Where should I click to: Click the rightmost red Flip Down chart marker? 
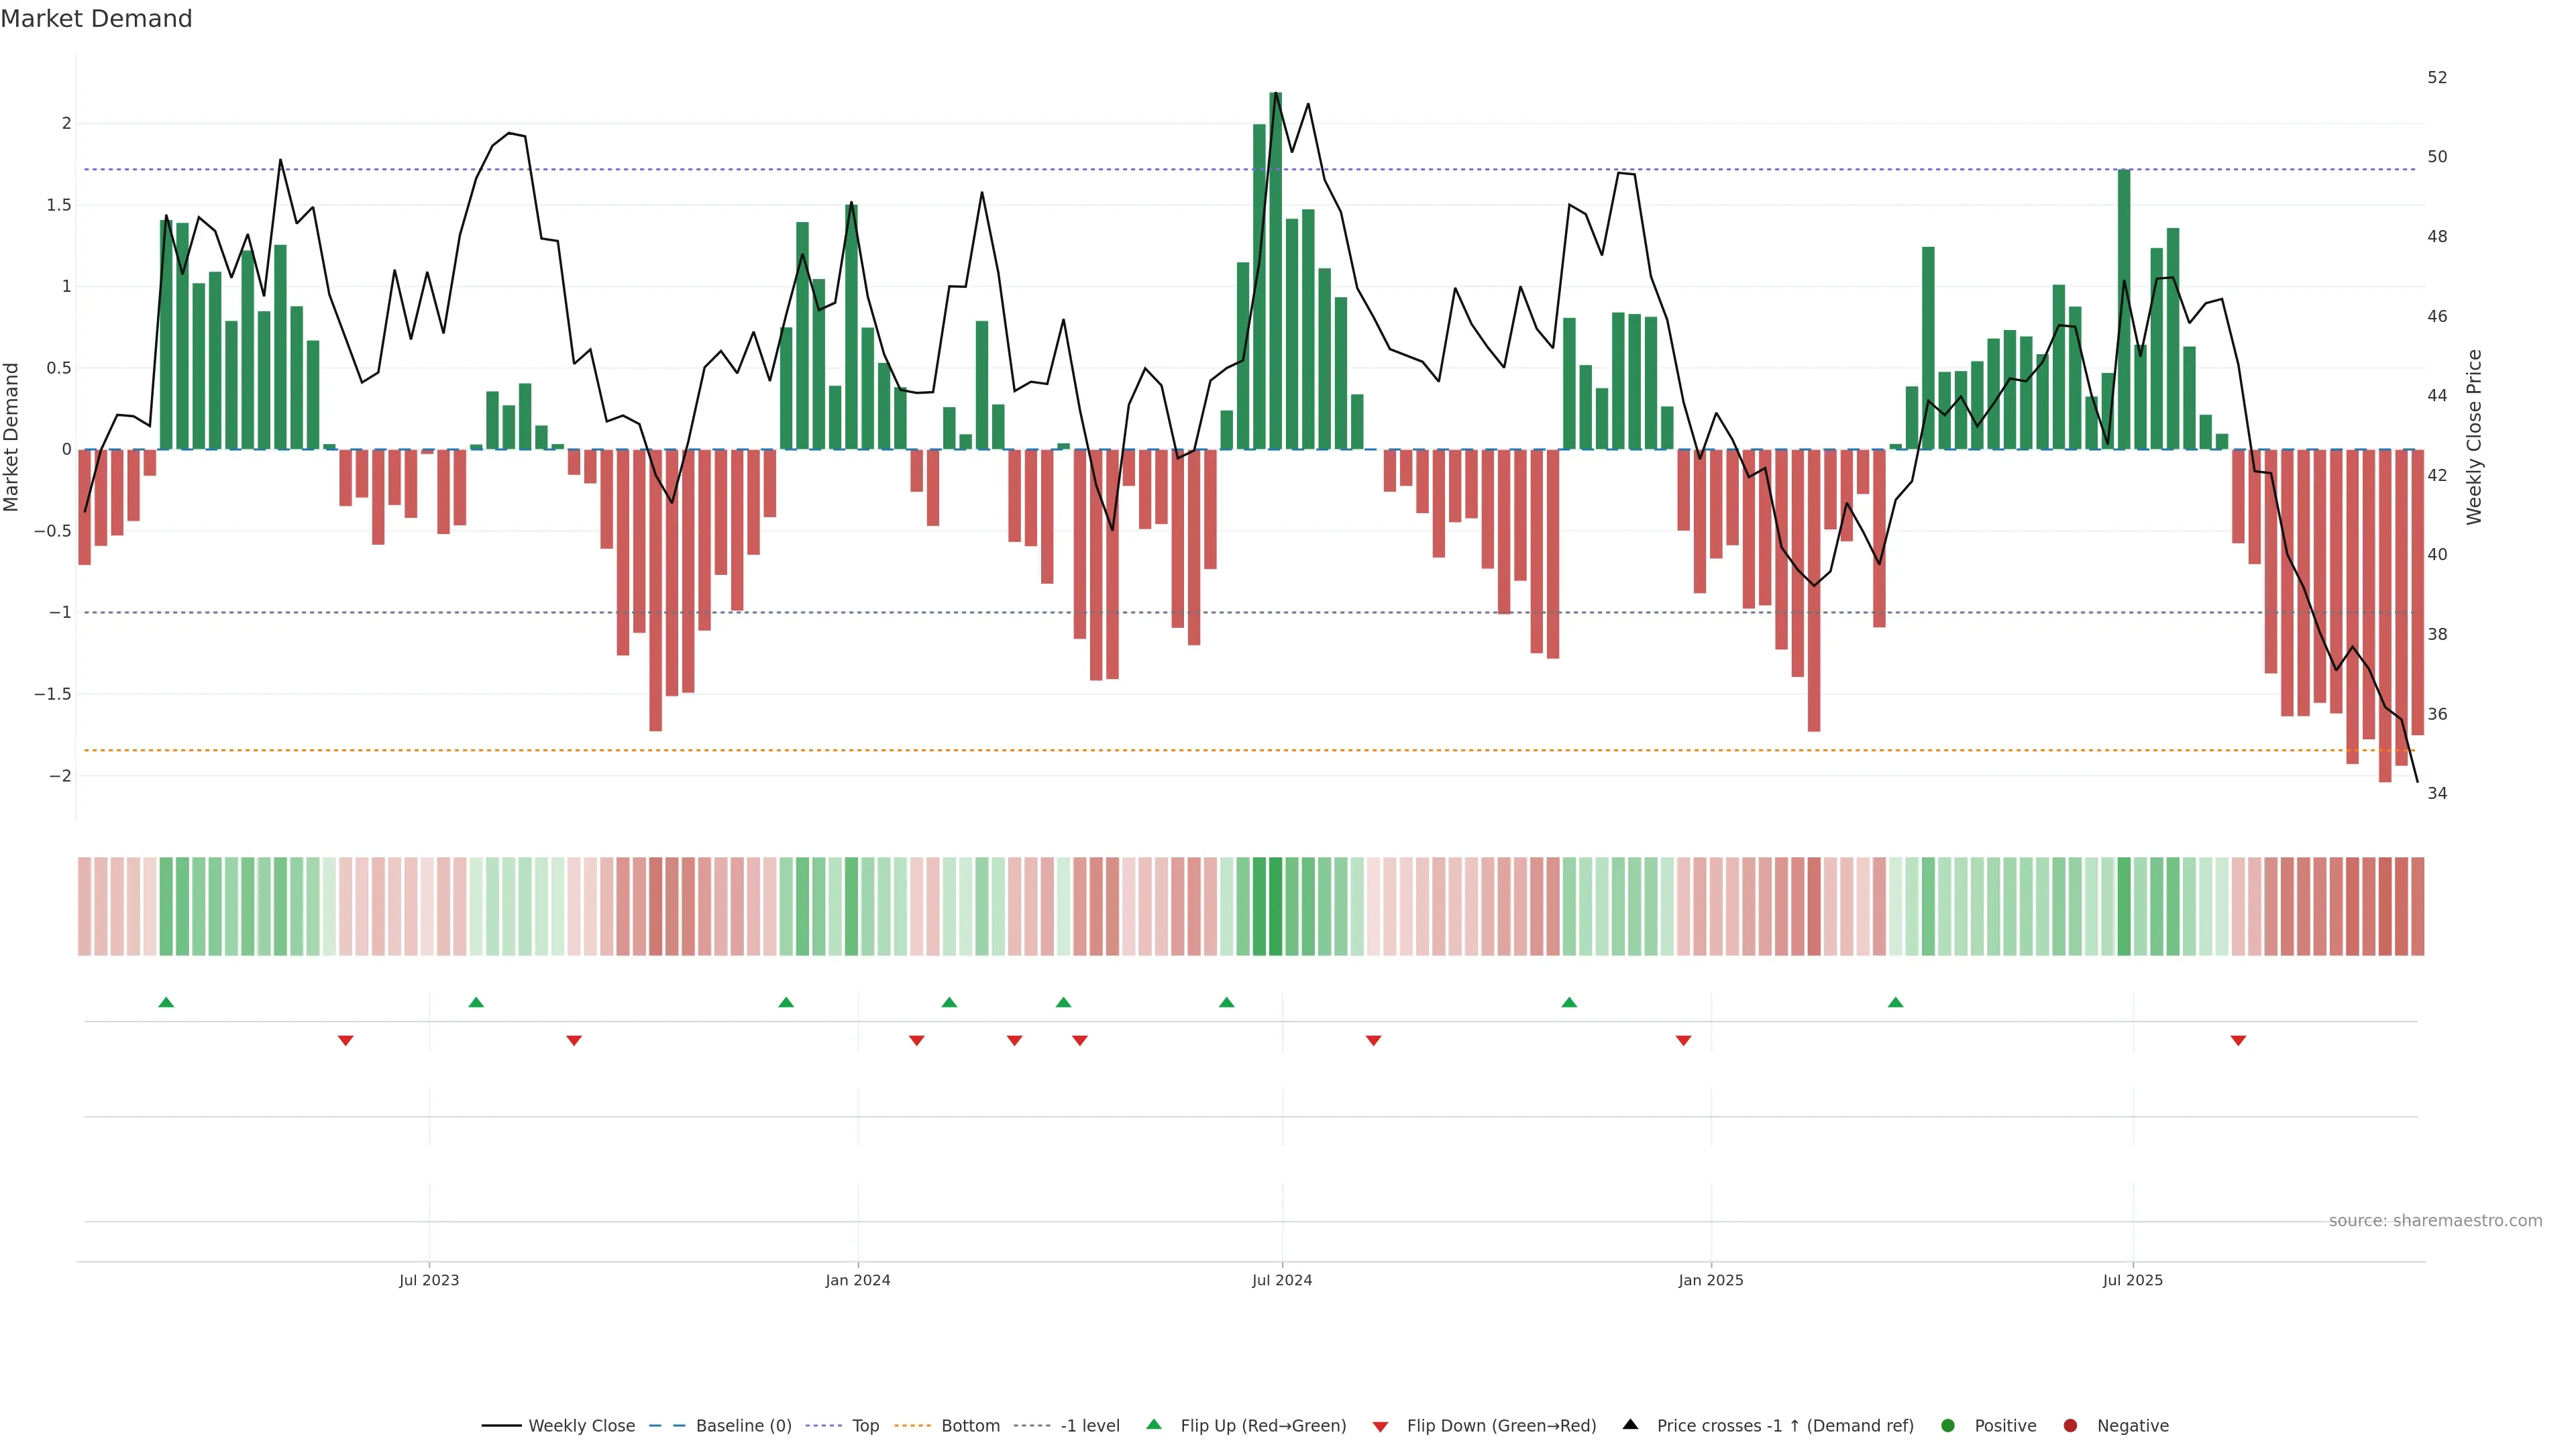(2238, 1040)
